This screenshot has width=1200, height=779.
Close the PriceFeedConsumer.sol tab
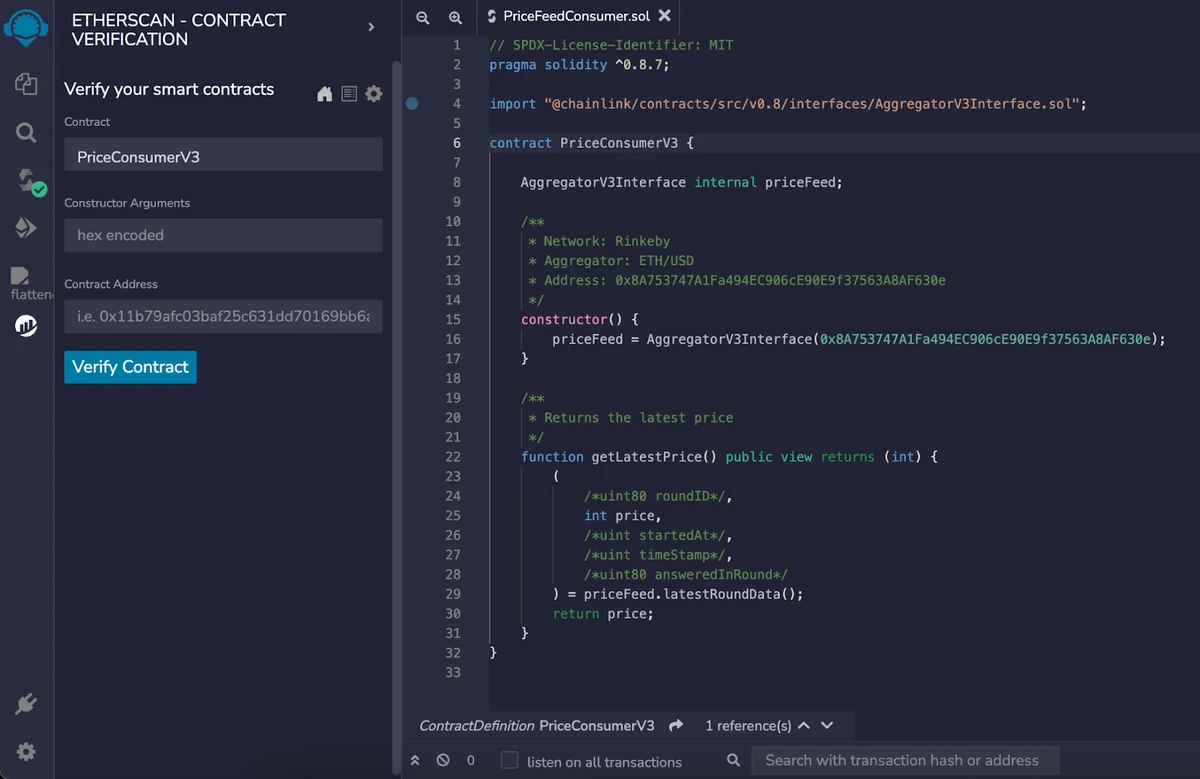coord(665,16)
